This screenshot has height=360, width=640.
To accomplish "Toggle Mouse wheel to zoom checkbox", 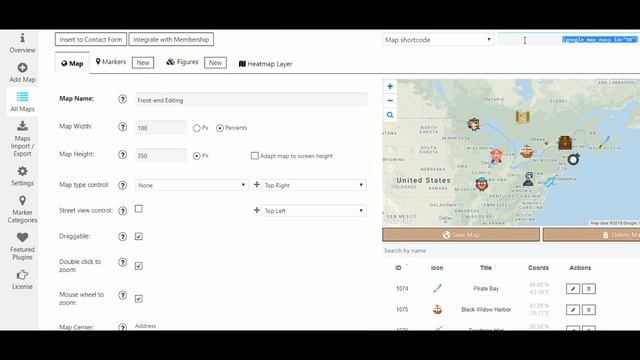I will pos(139,299).
